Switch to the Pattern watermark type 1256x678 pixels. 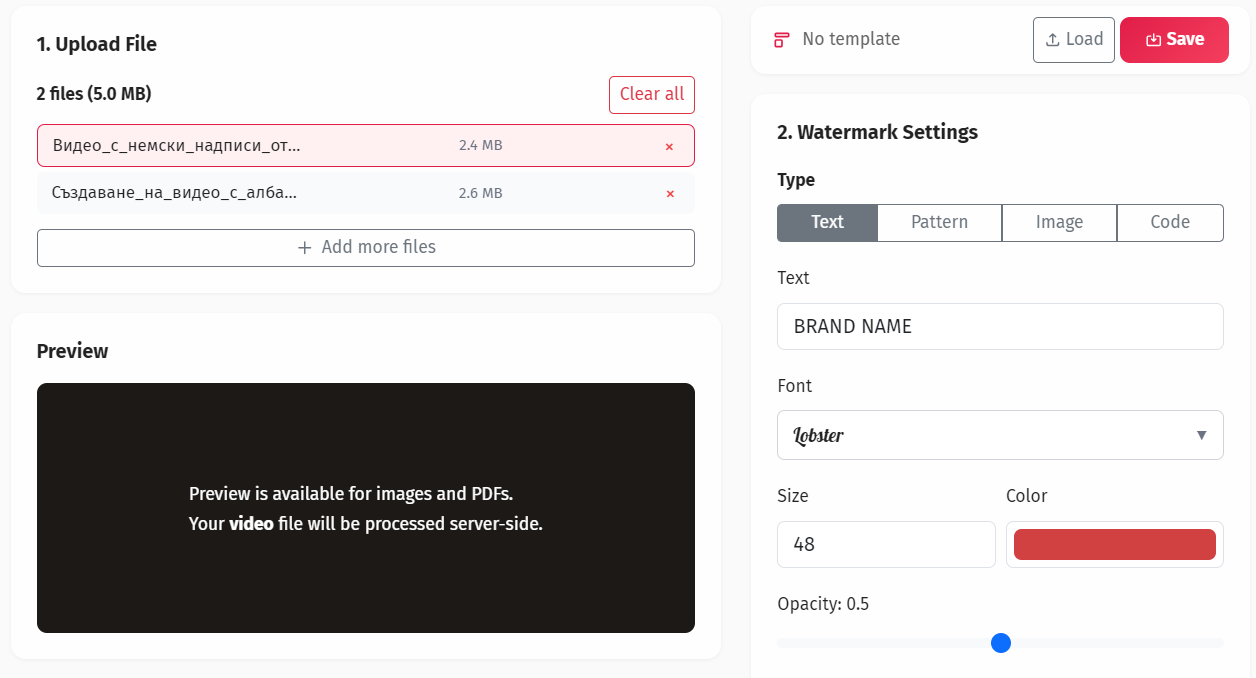click(939, 222)
